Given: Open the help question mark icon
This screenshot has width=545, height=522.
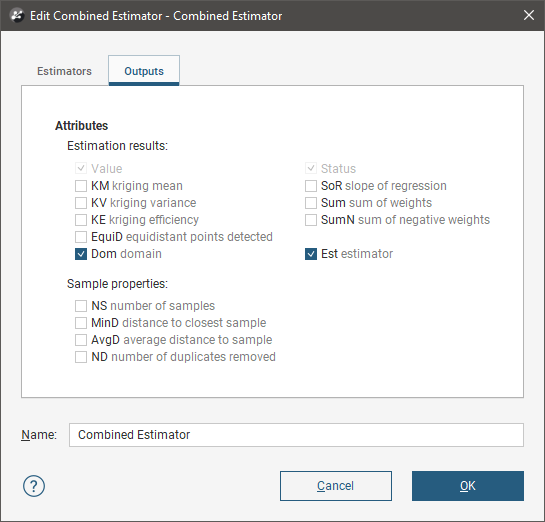Looking at the screenshot, I should pyautogui.click(x=34, y=486).
